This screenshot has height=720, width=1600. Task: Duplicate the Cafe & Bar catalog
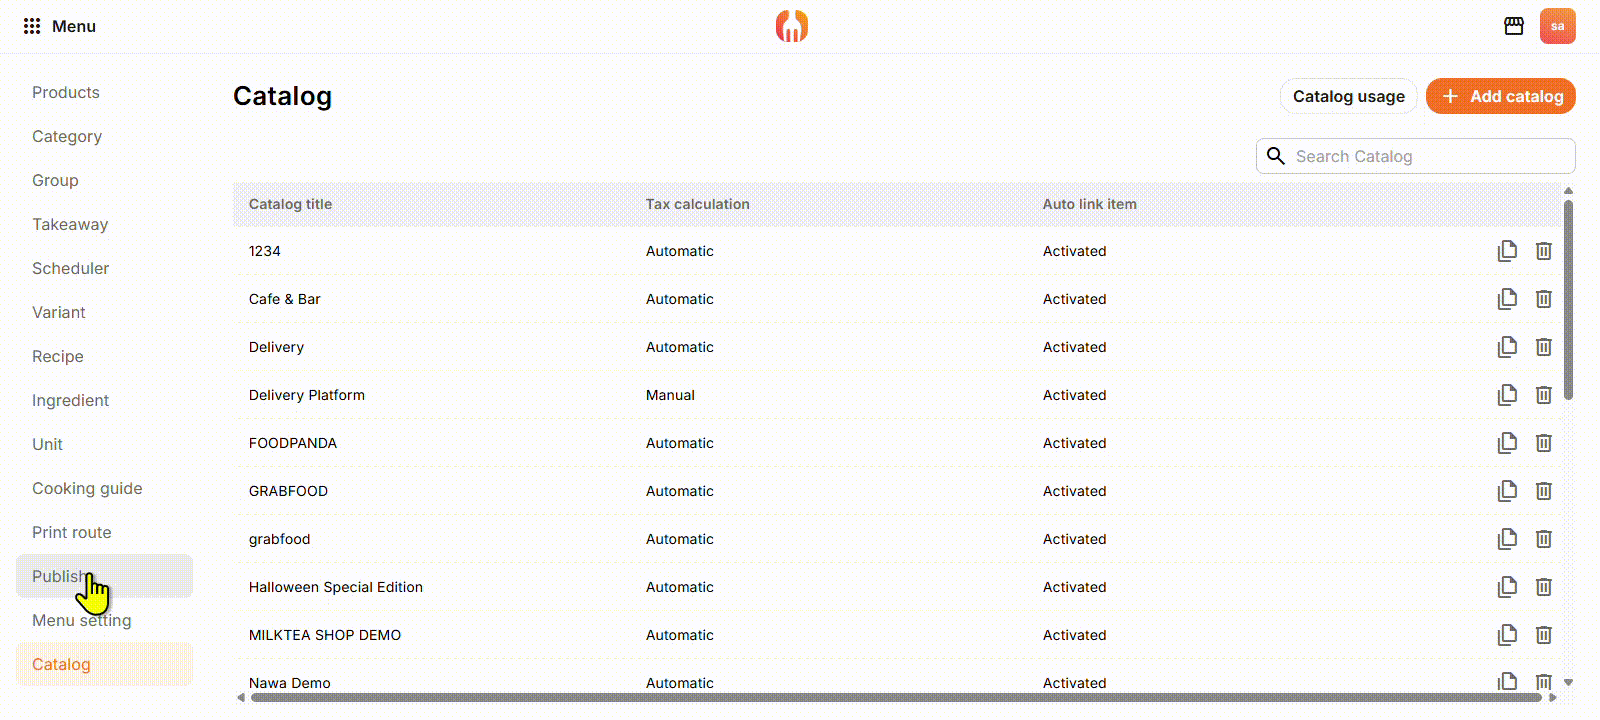[1507, 299]
